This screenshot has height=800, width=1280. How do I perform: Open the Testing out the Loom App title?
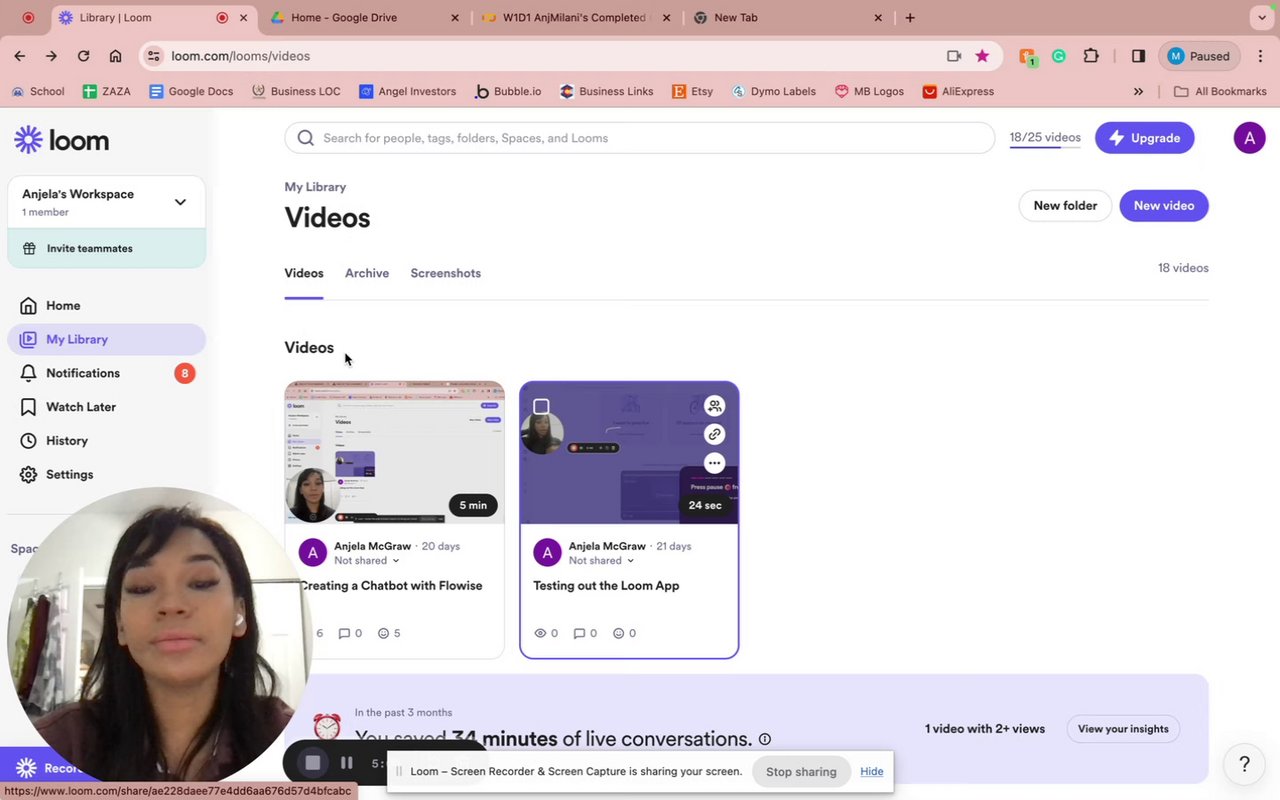click(606, 586)
